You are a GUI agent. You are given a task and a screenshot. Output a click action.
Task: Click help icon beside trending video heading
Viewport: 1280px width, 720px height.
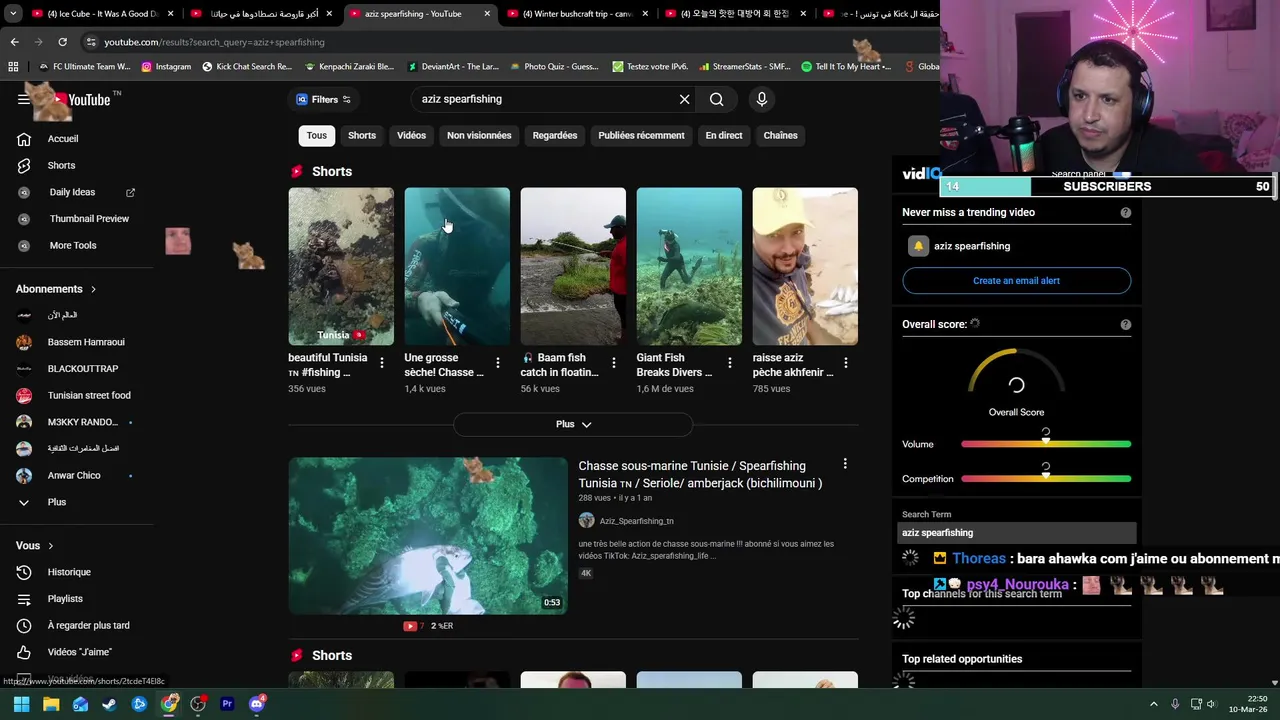click(1125, 212)
